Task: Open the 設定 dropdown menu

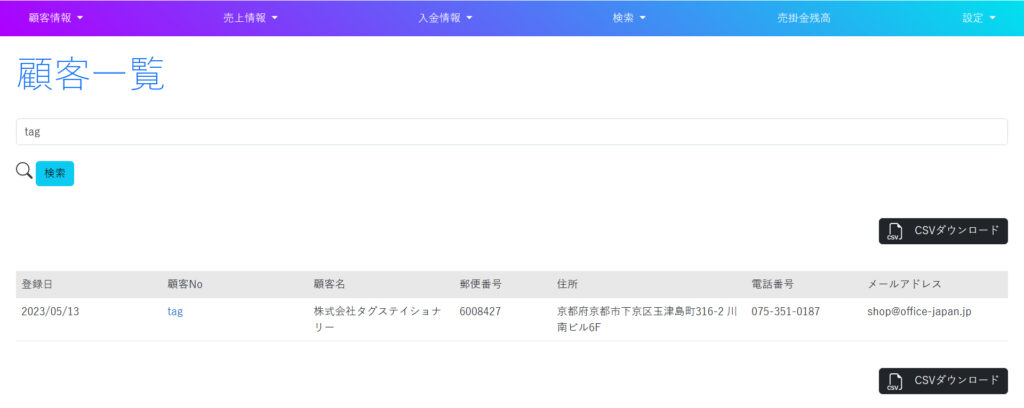Action: click(x=979, y=18)
